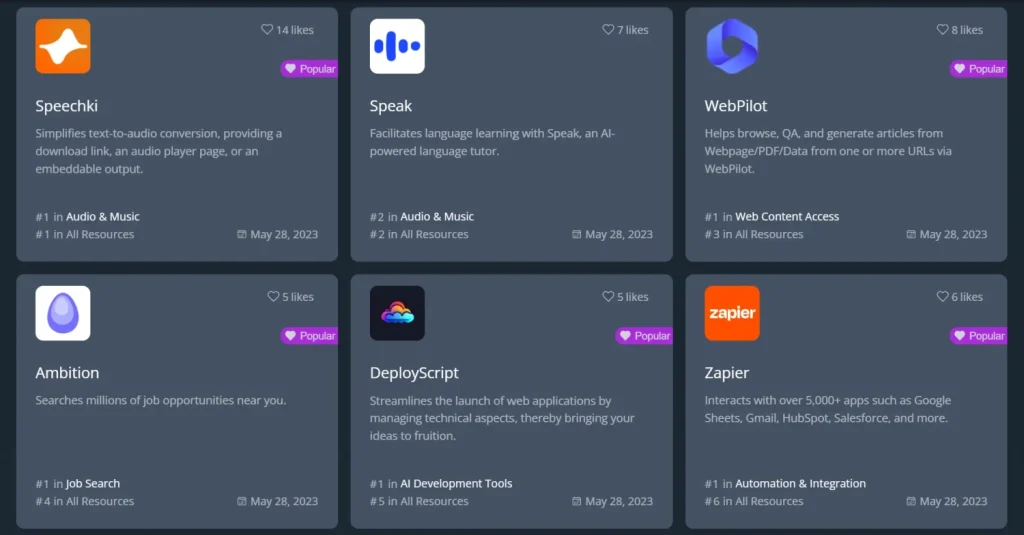1024x535 pixels.
Task: Click the calendar icon on Speechki card
Action: 242,234
